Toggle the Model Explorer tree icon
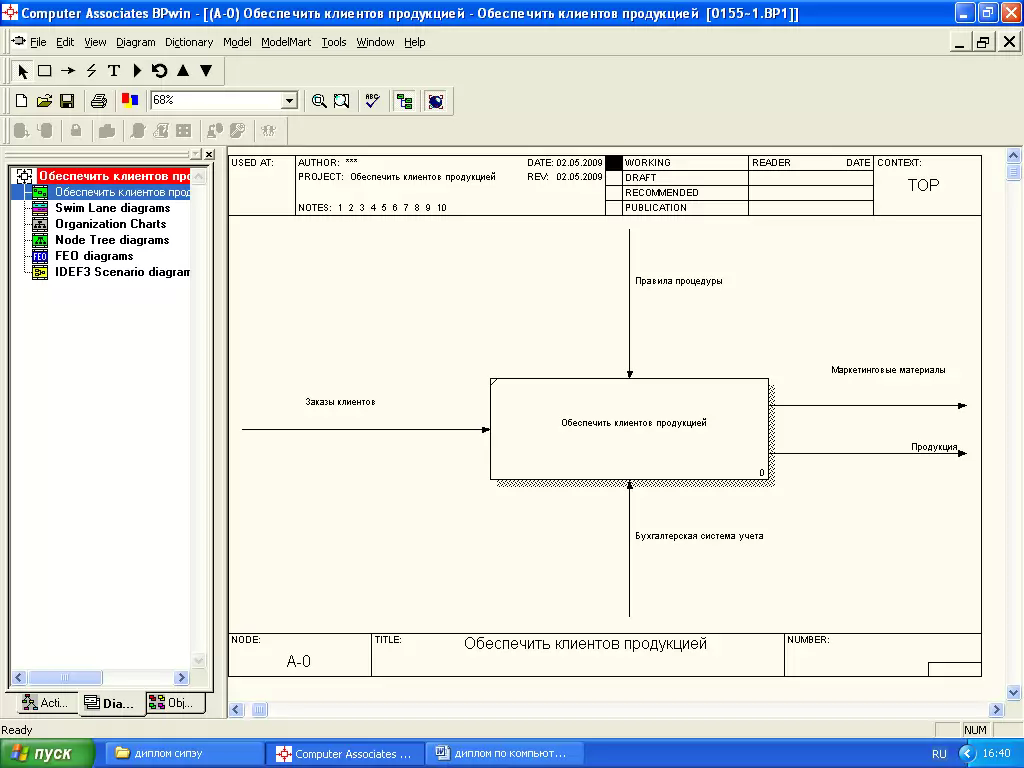The image size is (1024, 768). point(404,101)
